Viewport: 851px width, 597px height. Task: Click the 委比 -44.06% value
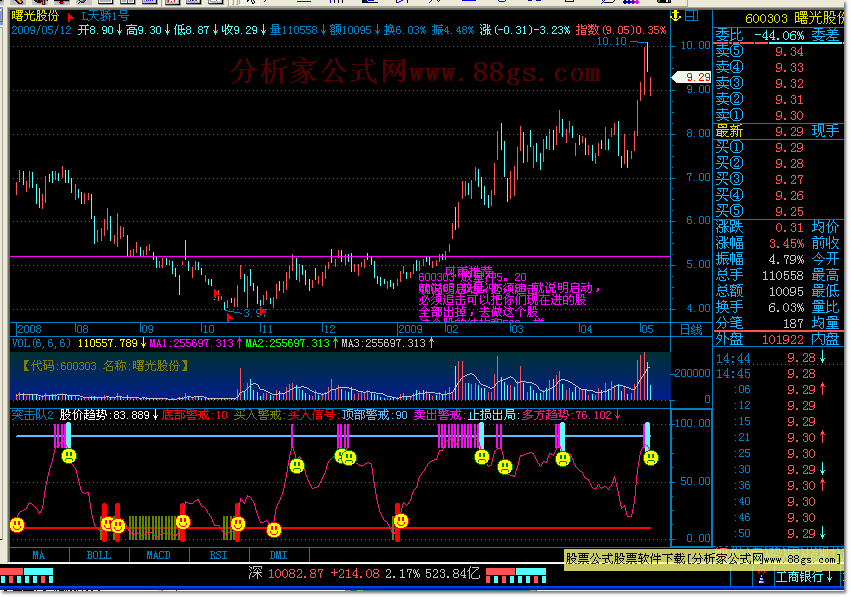coord(779,36)
